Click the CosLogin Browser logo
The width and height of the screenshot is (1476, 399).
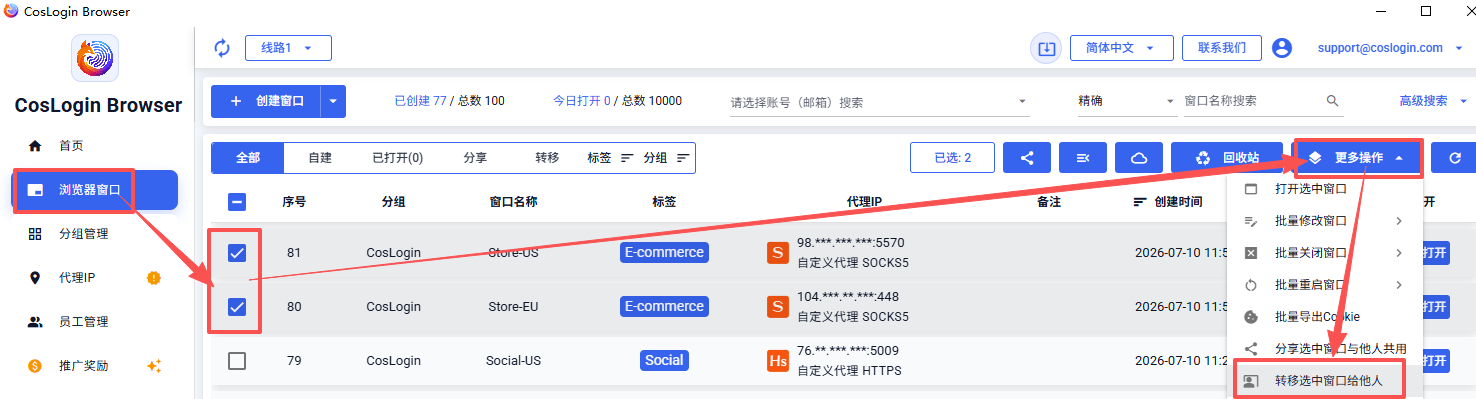(x=96, y=58)
